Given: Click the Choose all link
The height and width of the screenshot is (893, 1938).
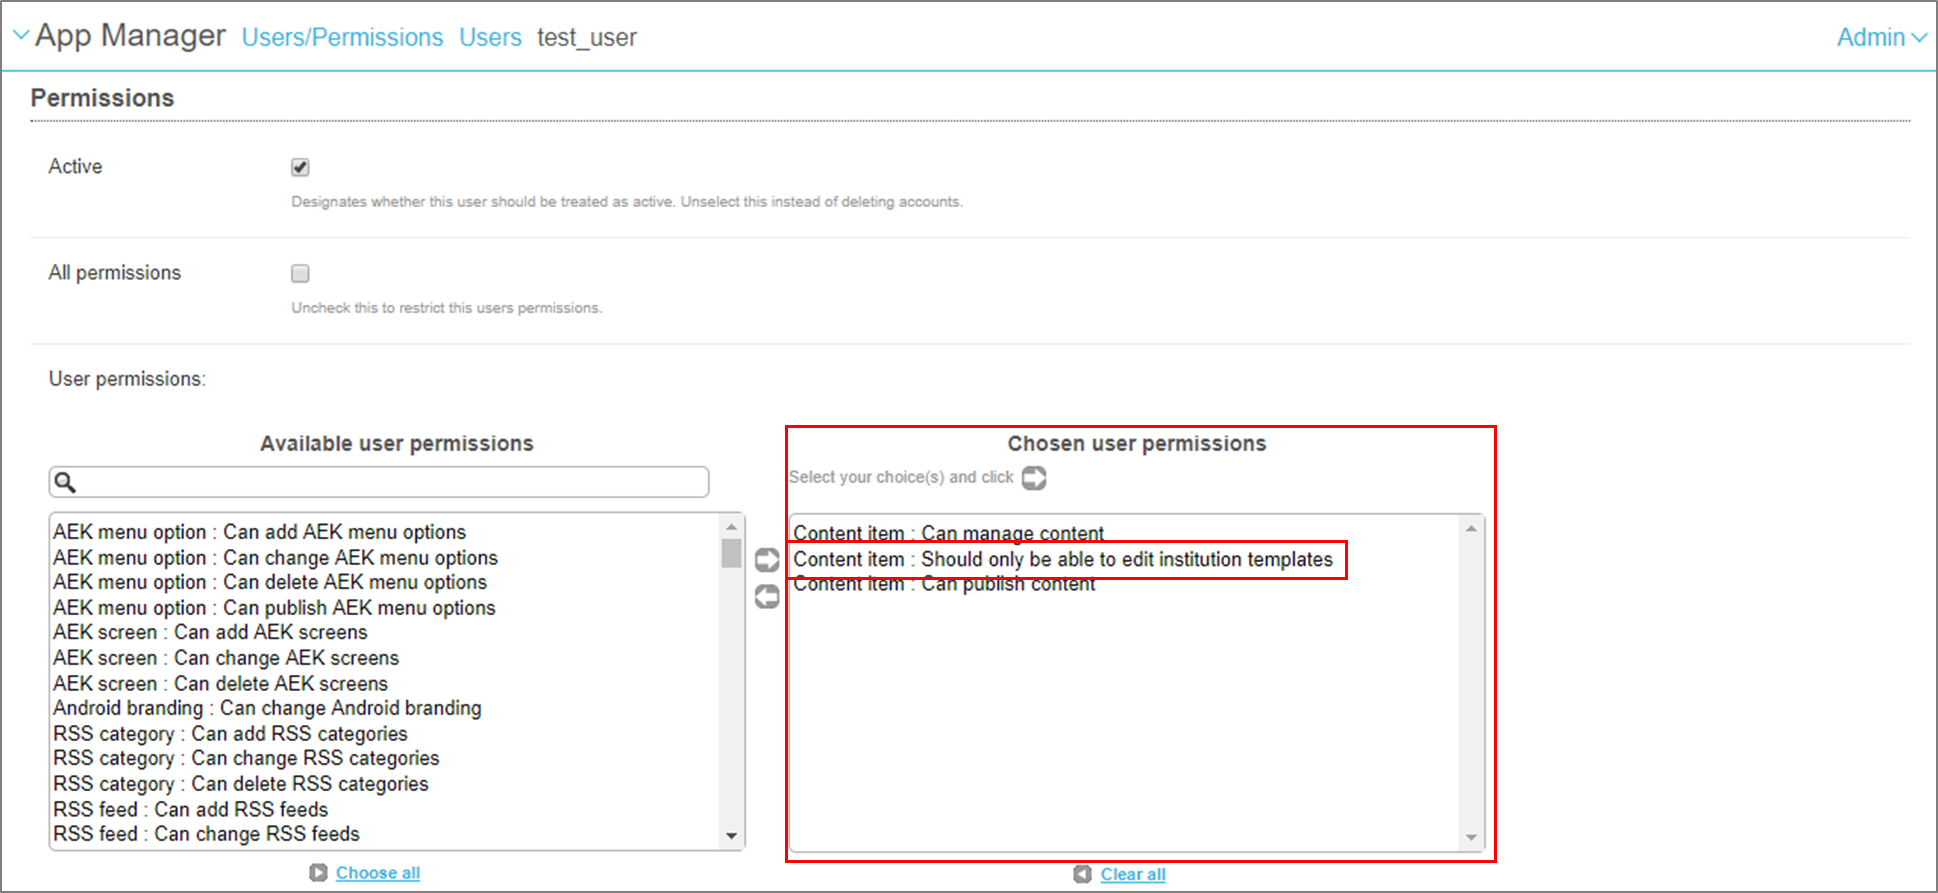Looking at the screenshot, I should 378,873.
